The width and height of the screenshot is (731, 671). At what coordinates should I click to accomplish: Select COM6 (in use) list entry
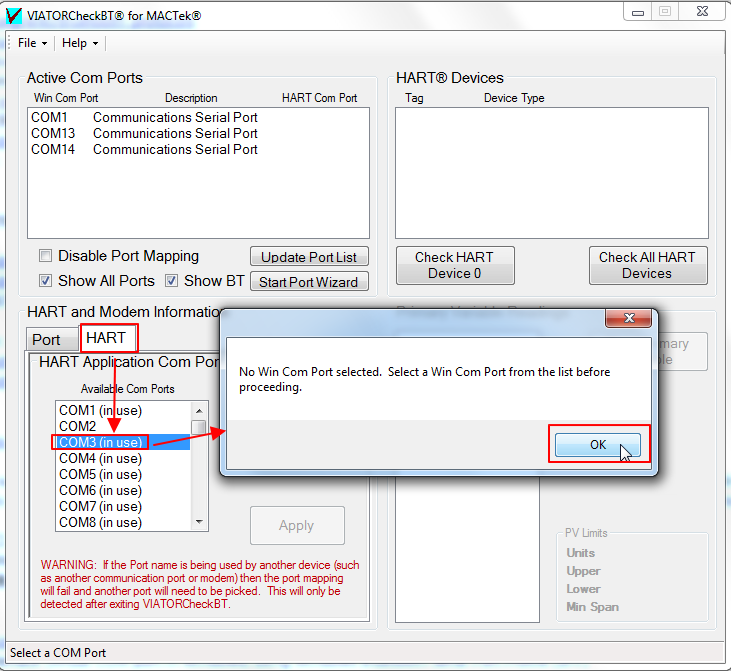123,491
